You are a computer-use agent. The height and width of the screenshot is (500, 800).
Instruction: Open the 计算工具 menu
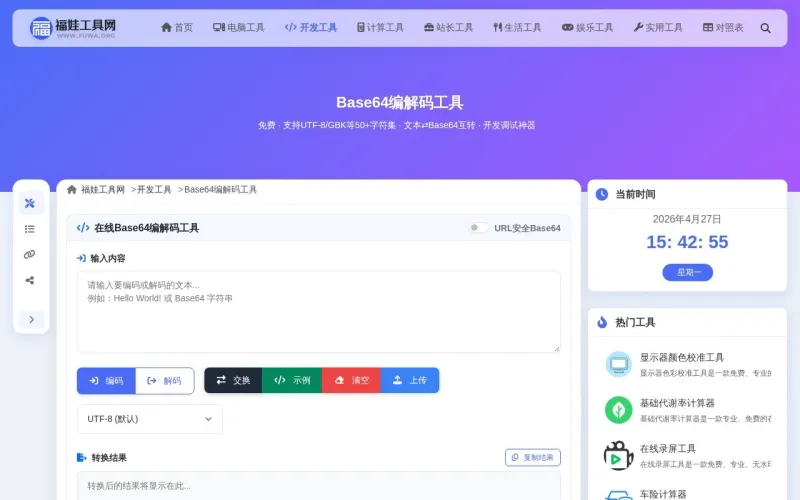click(x=380, y=28)
